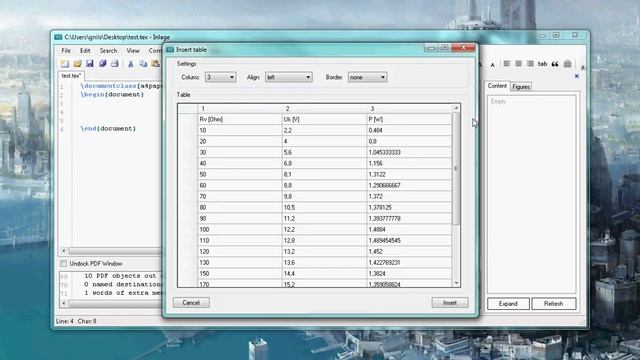Open the Border dropdown set to none
This screenshot has width=640, height=360.
(x=367, y=77)
